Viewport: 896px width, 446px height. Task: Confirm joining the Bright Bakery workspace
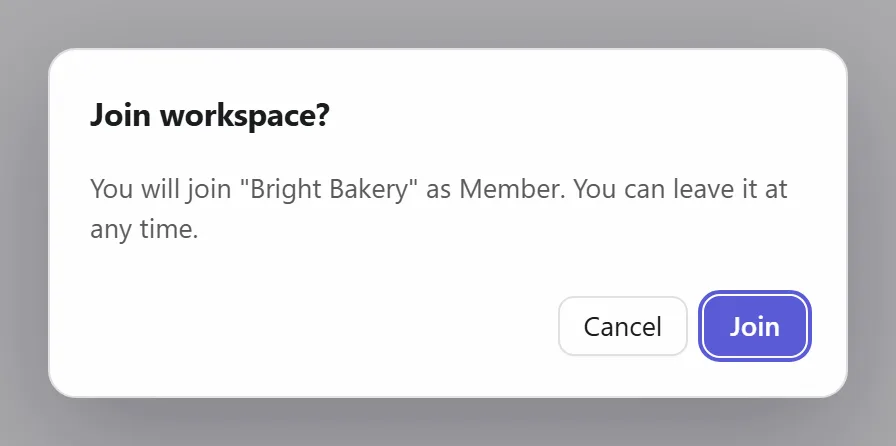(754, 326)
